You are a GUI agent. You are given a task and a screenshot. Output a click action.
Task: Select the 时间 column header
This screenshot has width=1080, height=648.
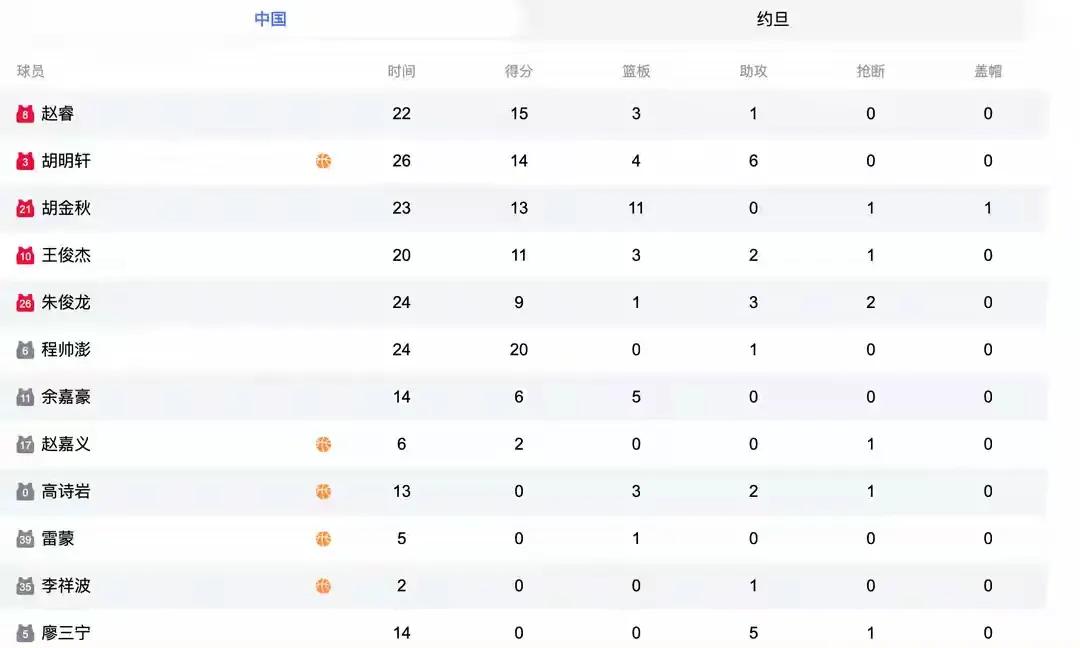coord(402,71)
